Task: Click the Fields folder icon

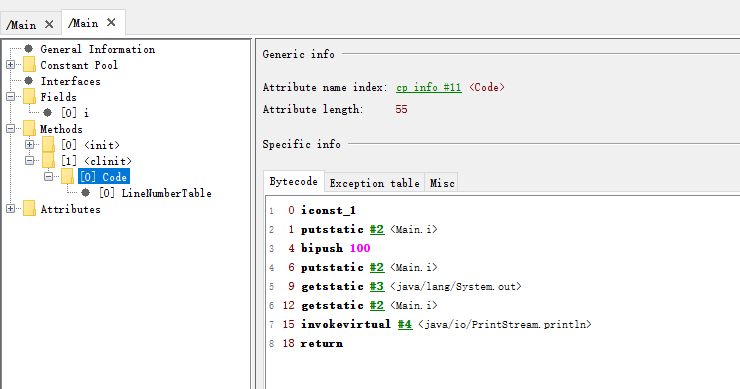Action: (29, 97)
